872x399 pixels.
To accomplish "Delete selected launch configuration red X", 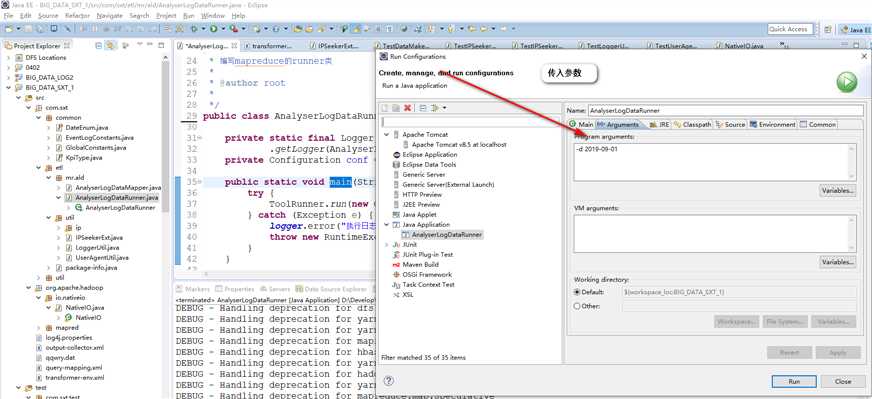I will (407, 108).
